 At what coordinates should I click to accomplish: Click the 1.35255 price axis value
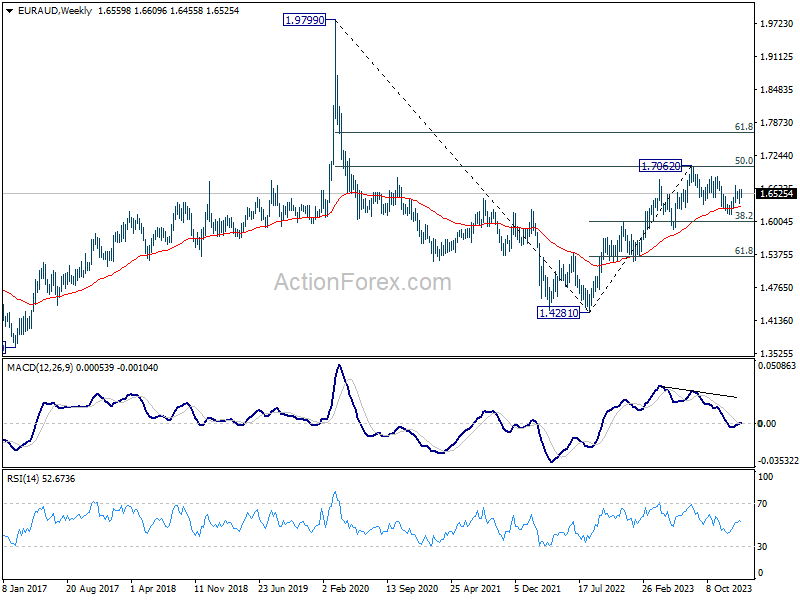point(777,354)
